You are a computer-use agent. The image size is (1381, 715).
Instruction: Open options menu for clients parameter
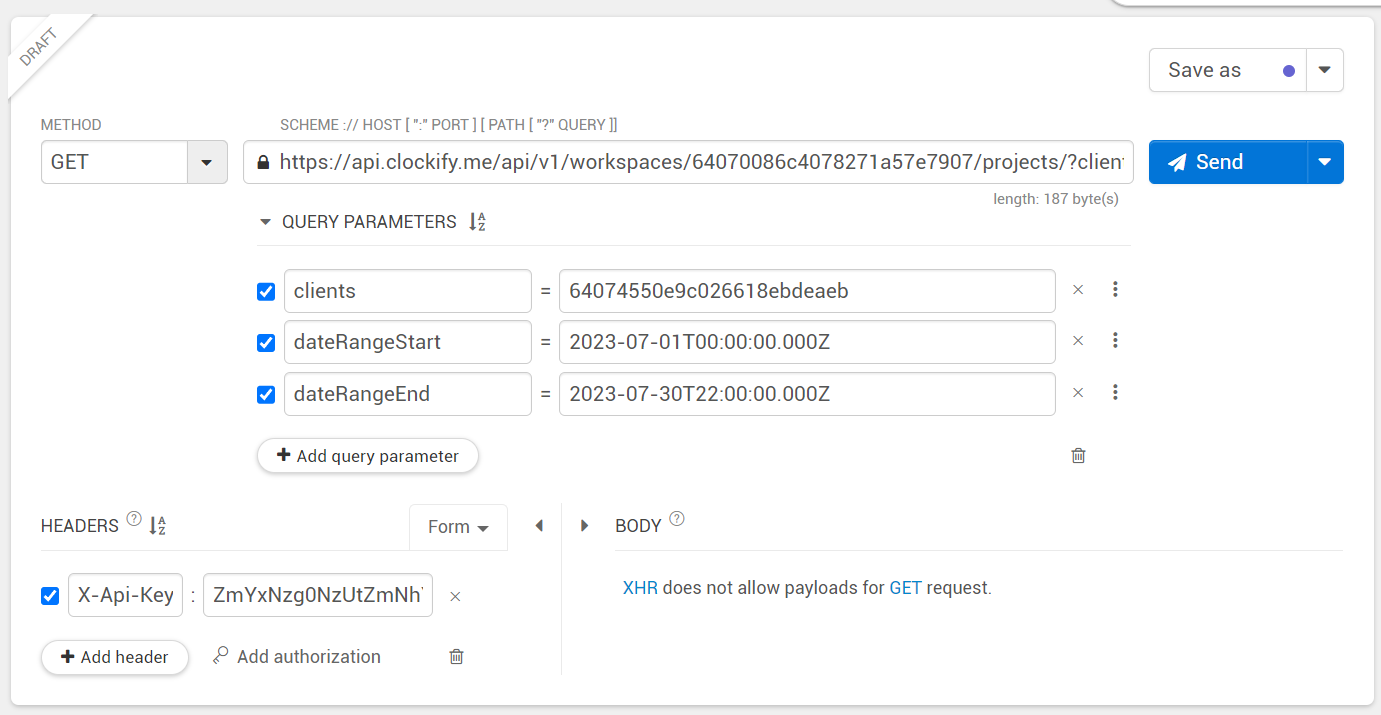(x=1115, y=290)
